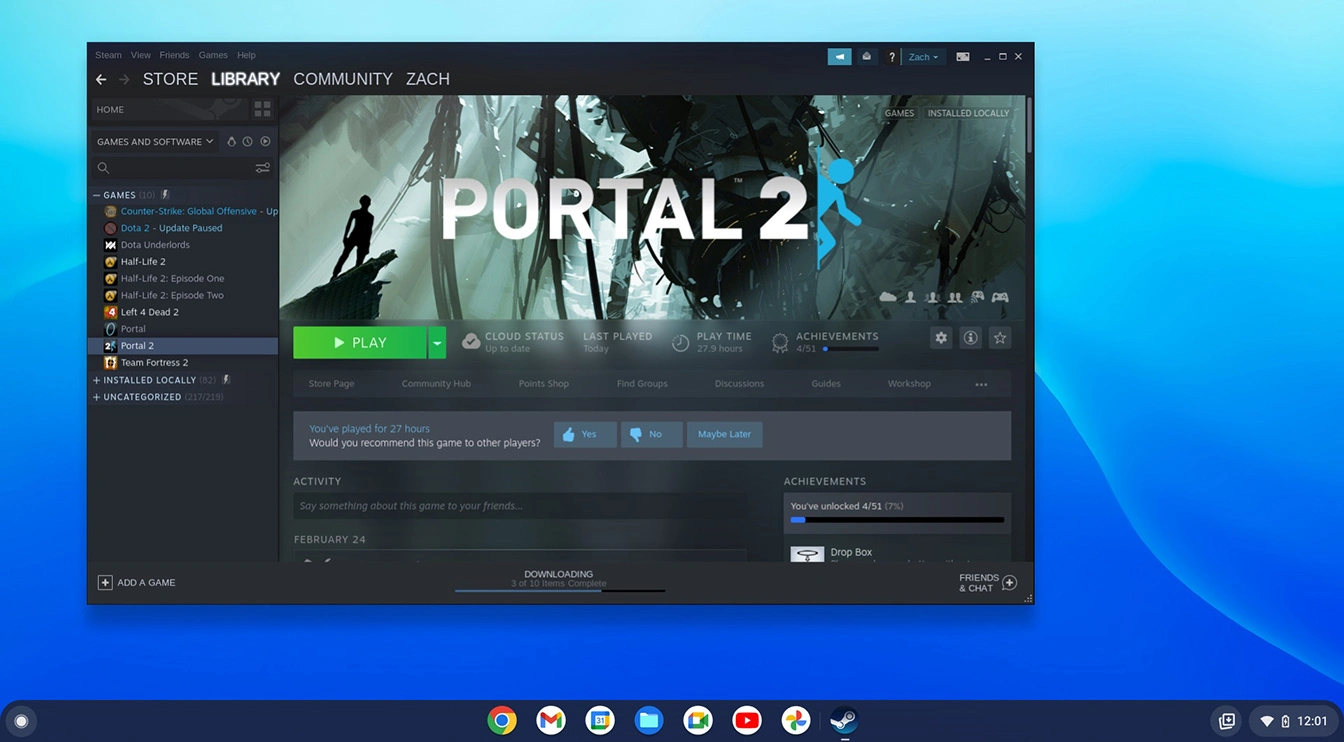
Task: Click the header achievements 4/51 bar
Action: click(x=851, y=349)
